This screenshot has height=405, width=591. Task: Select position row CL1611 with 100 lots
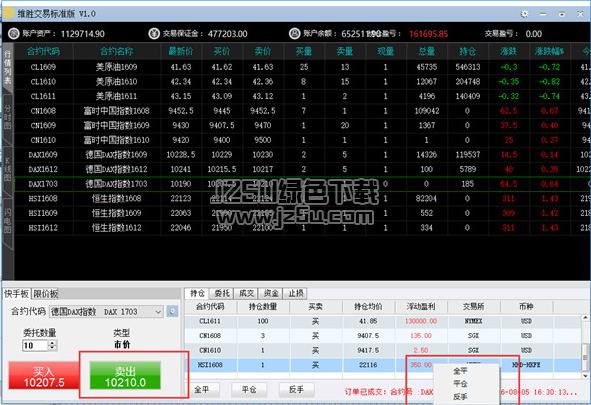pos(383,321)
